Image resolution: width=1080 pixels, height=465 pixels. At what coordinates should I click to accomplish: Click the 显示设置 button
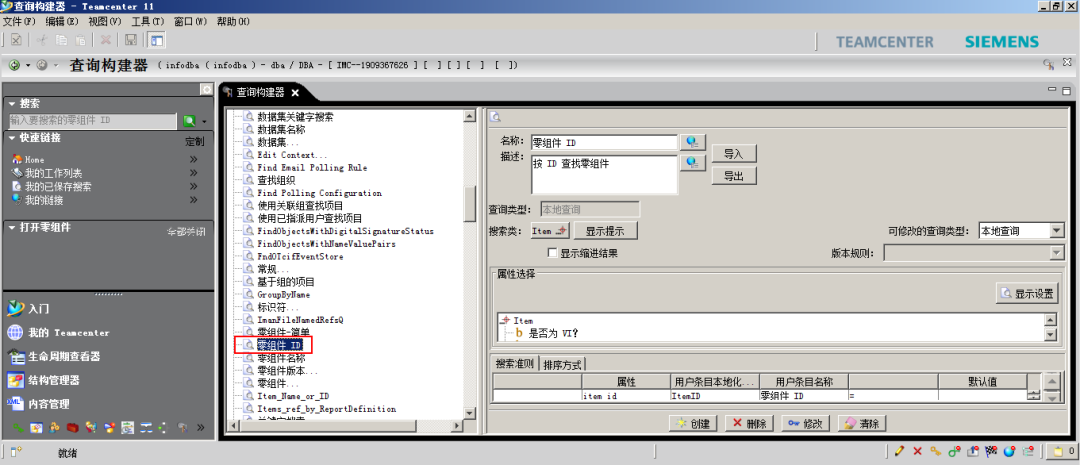pos(1027,294)
